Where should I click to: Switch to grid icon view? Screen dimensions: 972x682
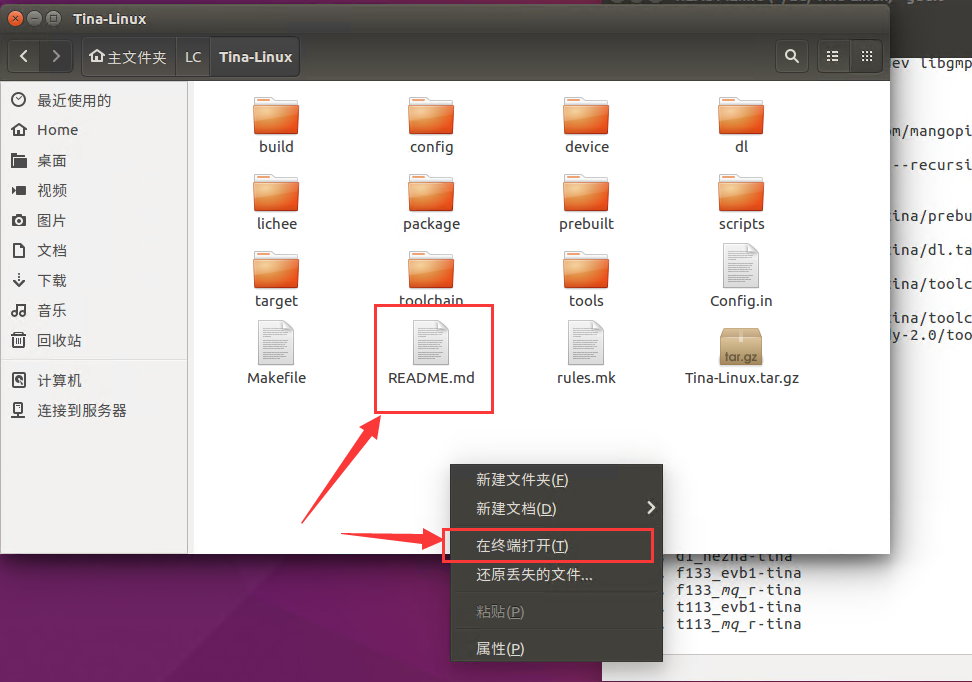(867, 56)
